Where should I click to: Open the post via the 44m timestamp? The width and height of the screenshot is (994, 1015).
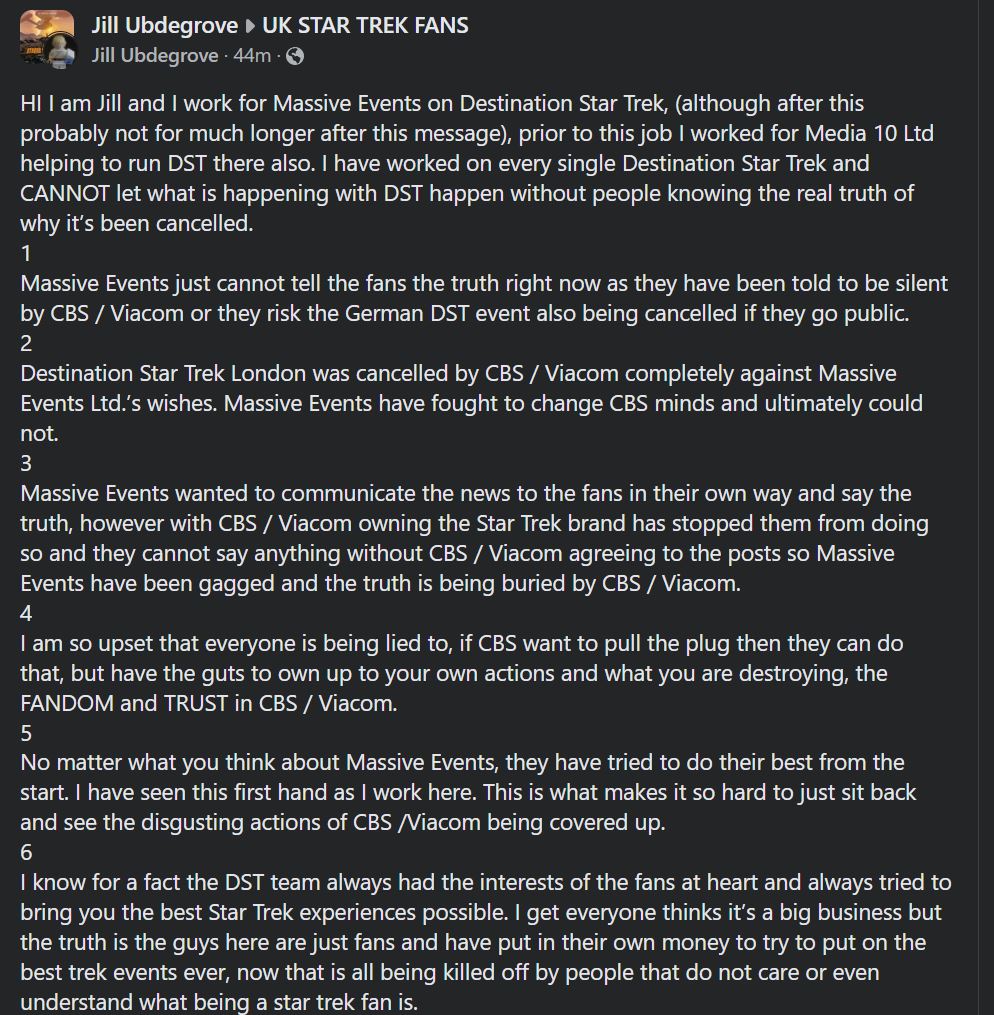click(x=252, y=56)
